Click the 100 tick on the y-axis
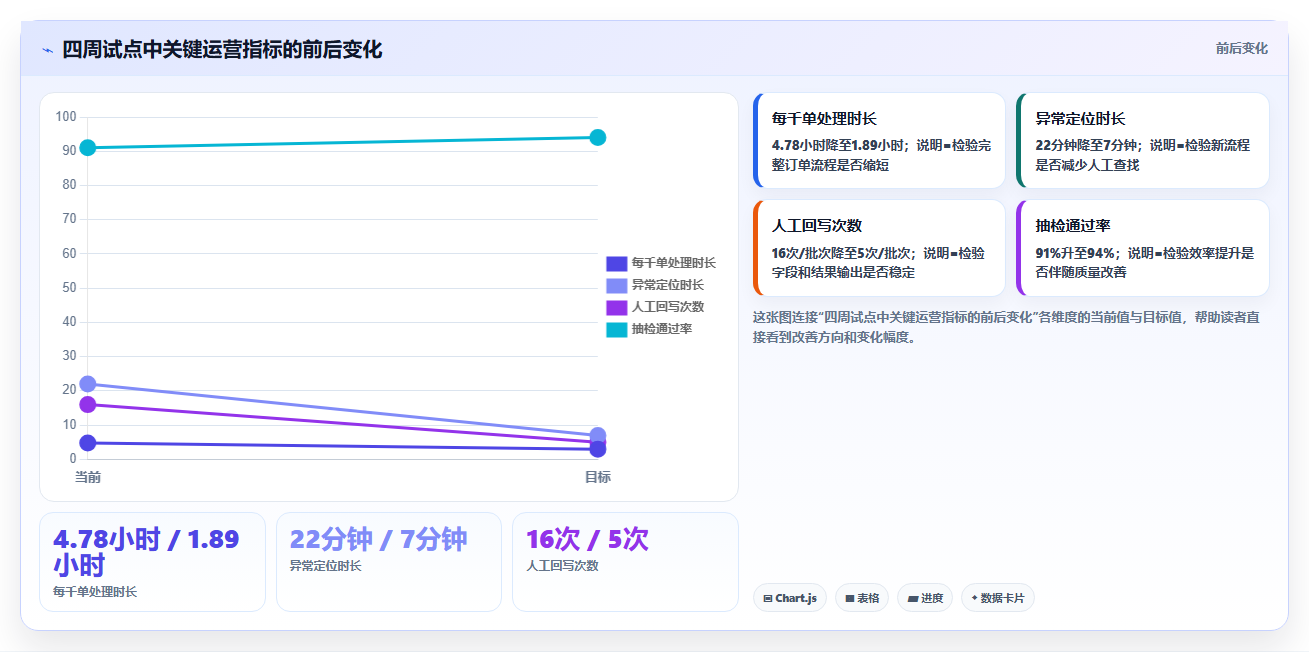Viewport: 1309px width, 652px height. 66,117
